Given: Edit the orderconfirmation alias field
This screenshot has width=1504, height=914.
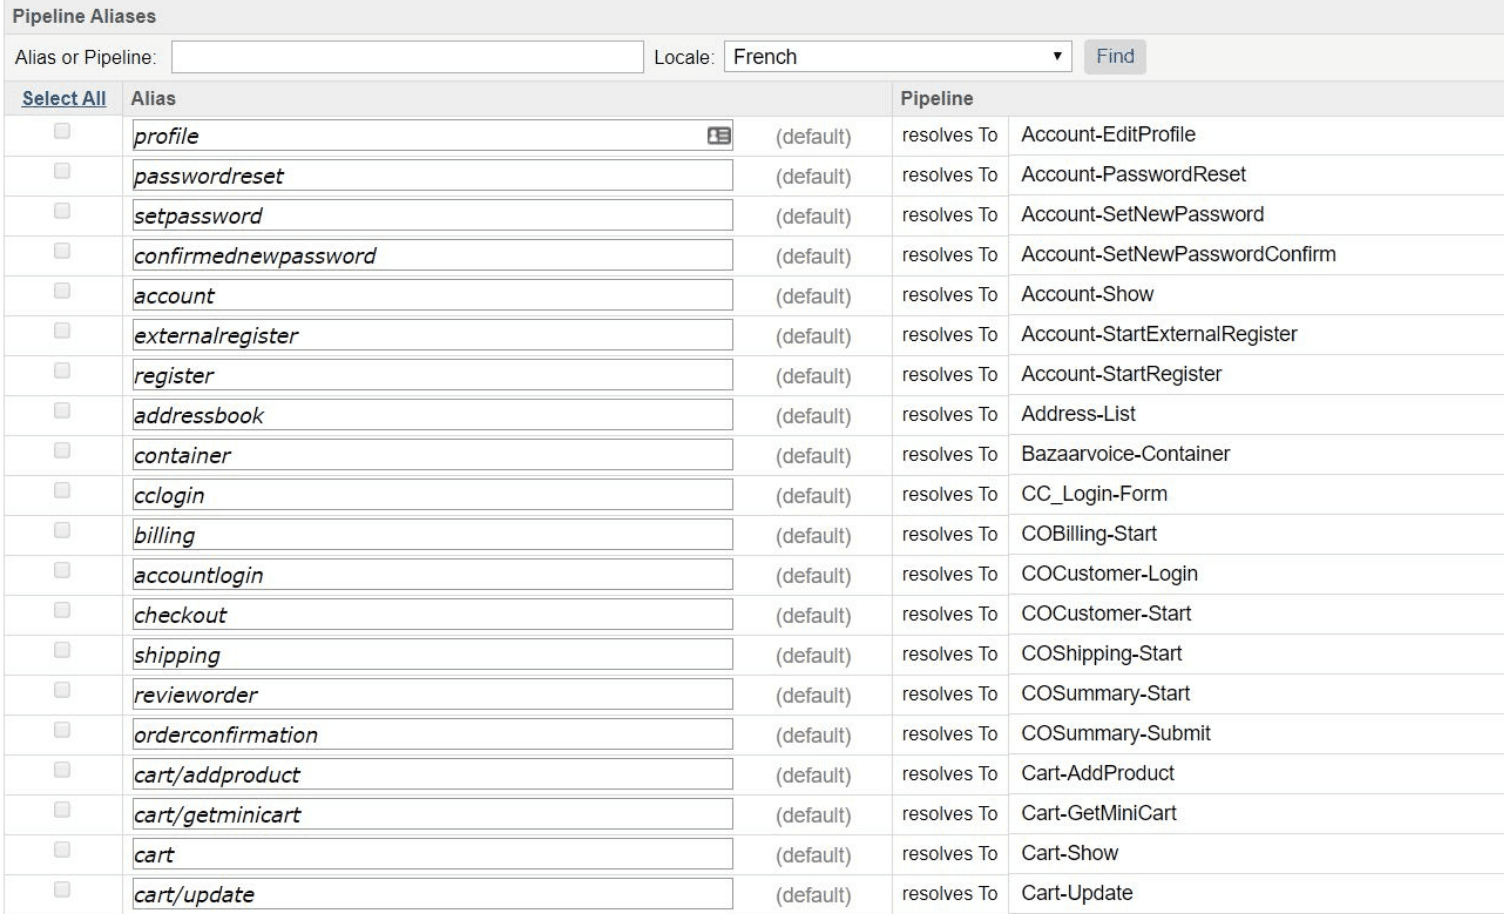Looking at the screenshot, I should [432, 736].
